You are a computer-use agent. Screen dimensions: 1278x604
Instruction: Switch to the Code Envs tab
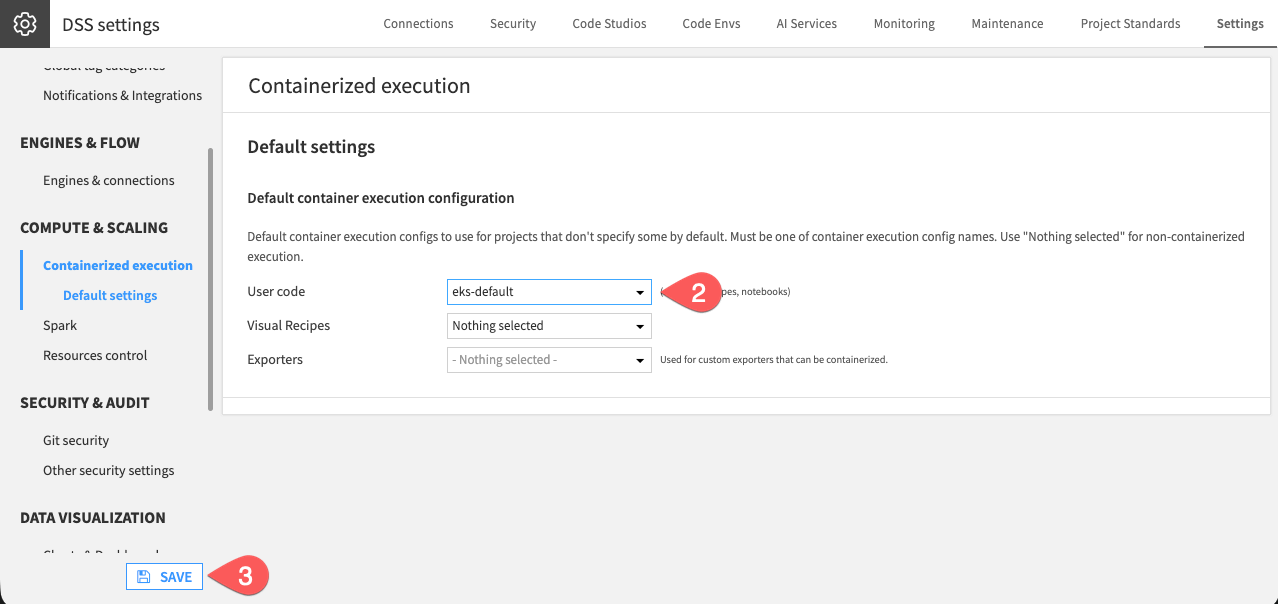[711, 24]
